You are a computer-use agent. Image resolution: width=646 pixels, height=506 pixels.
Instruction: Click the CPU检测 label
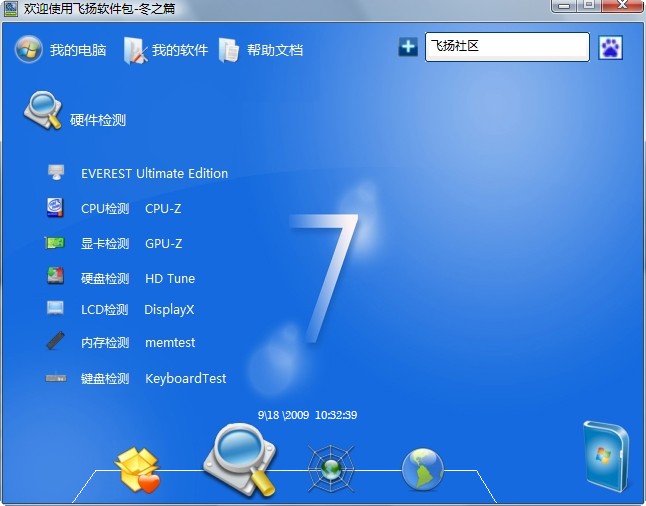[x=105, y=208]
